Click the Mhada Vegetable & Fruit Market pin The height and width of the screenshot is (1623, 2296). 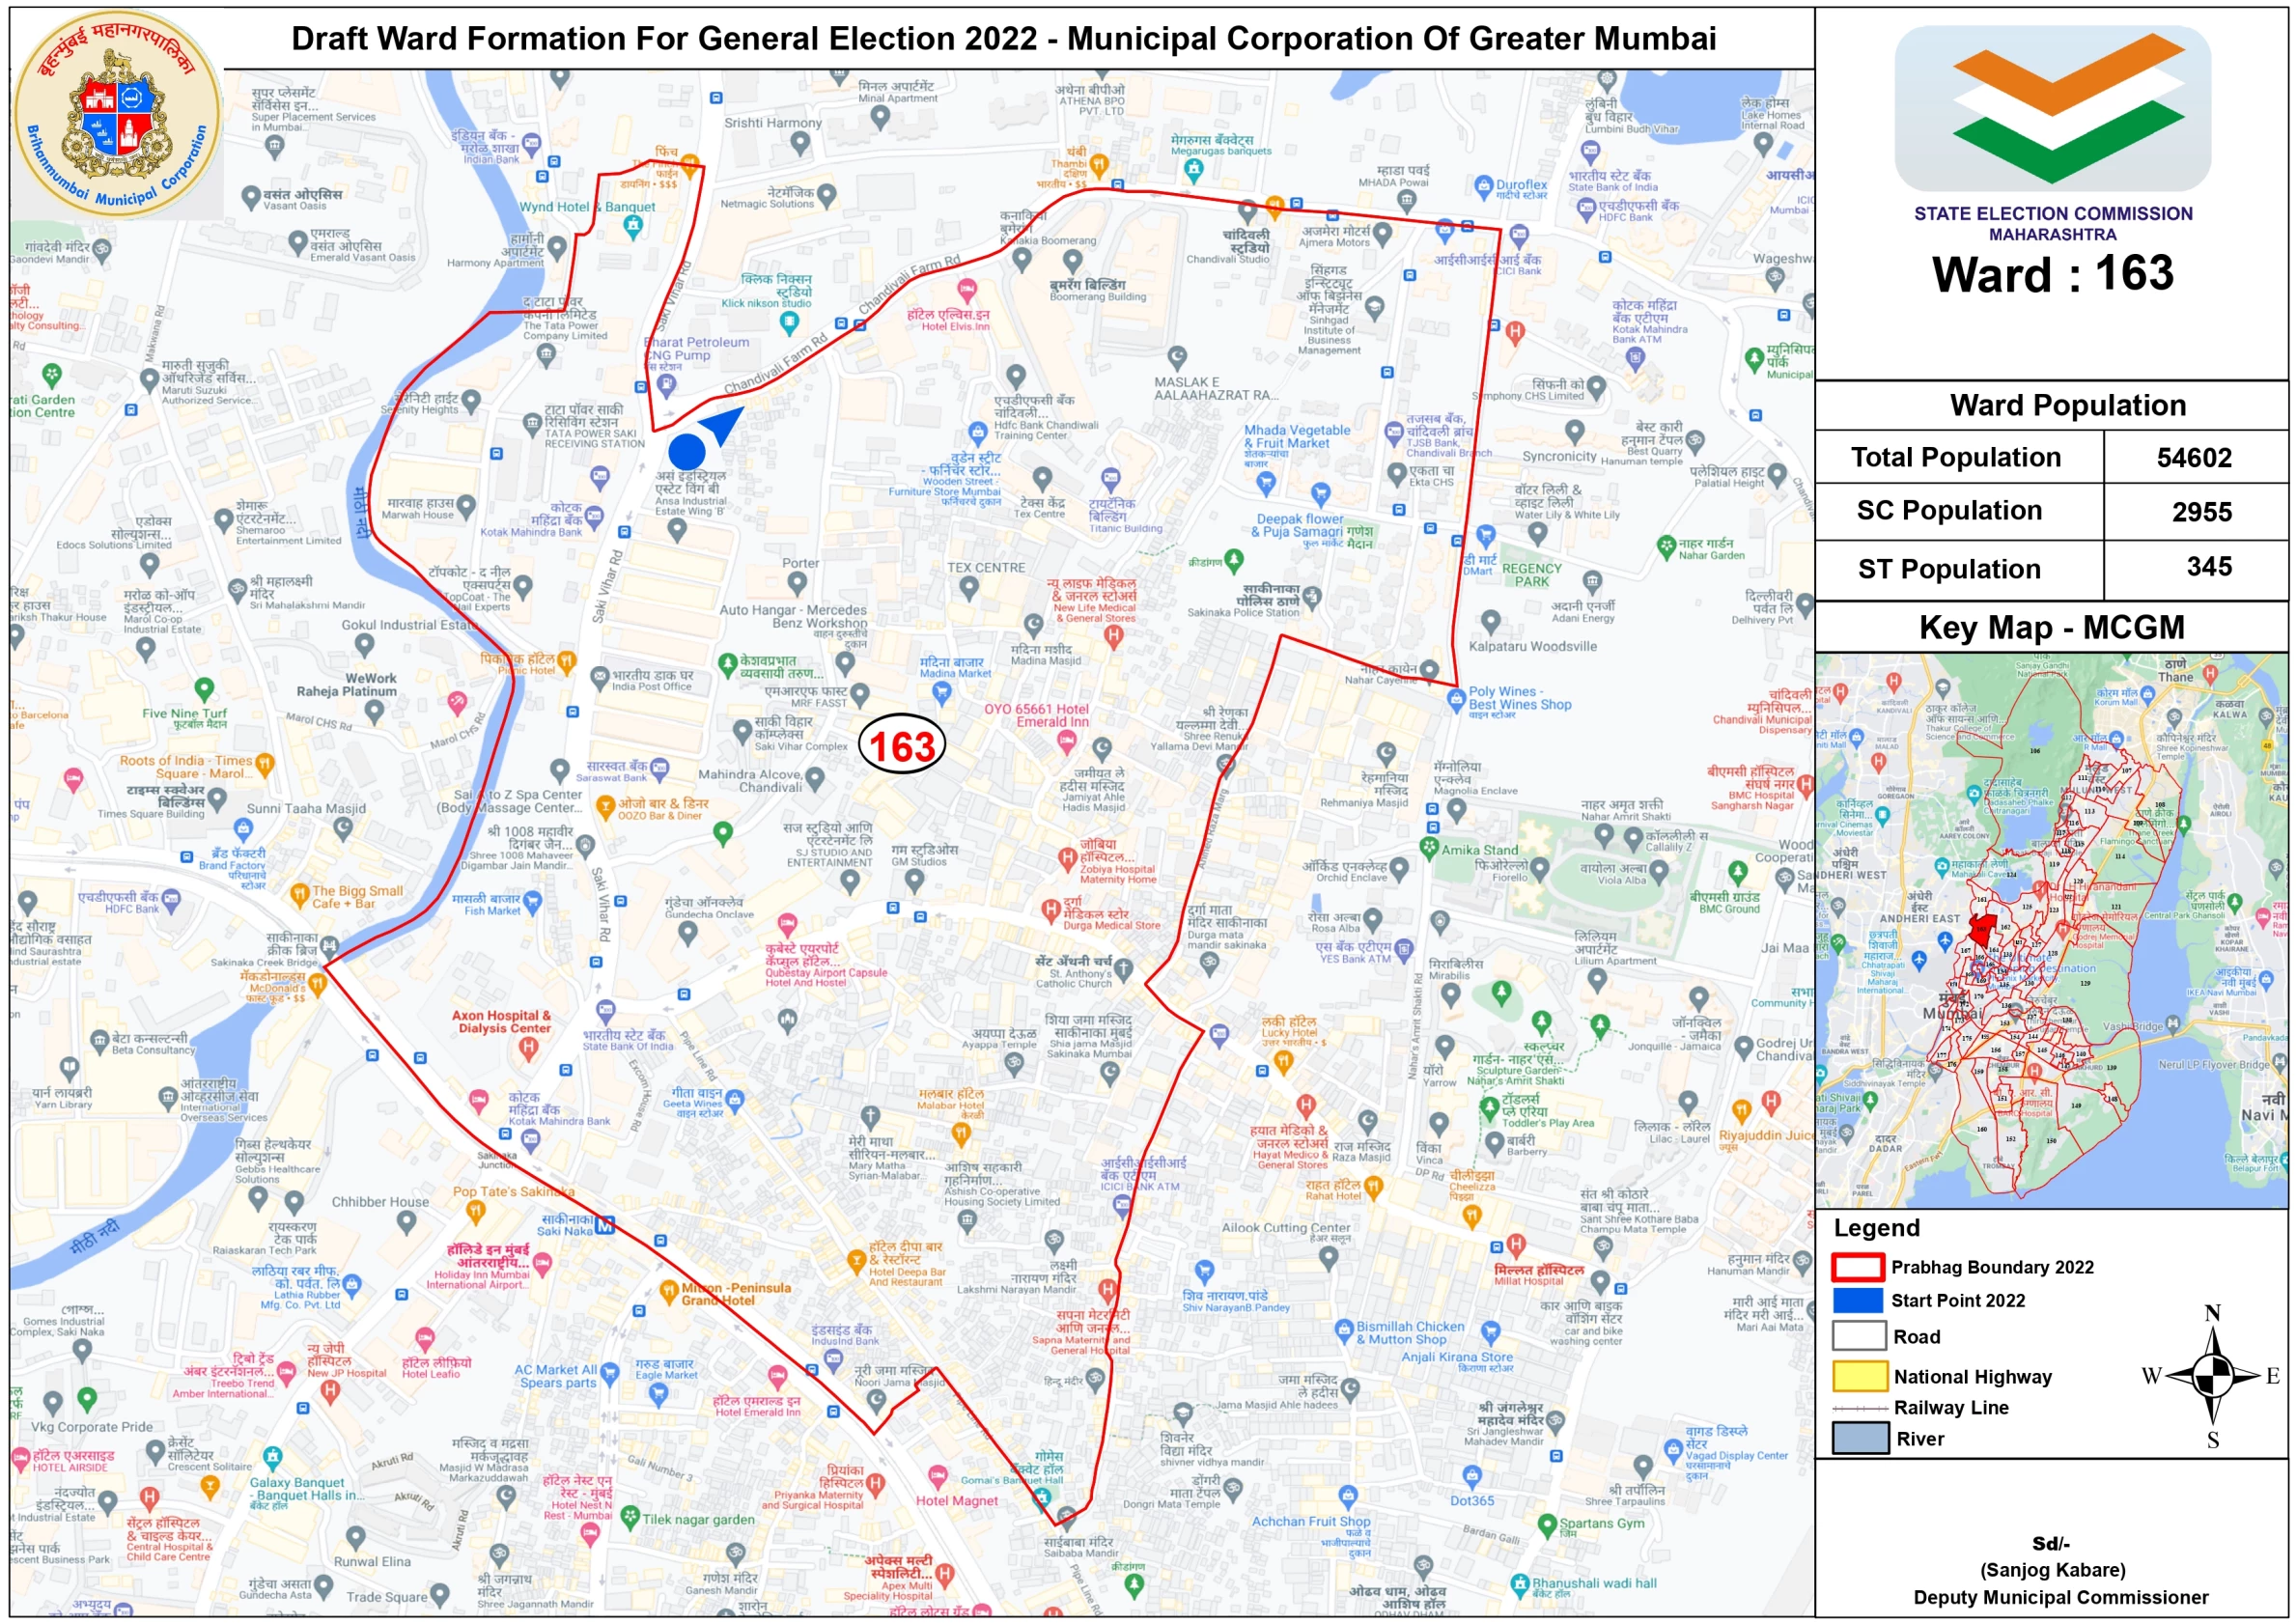[1266, 482]
